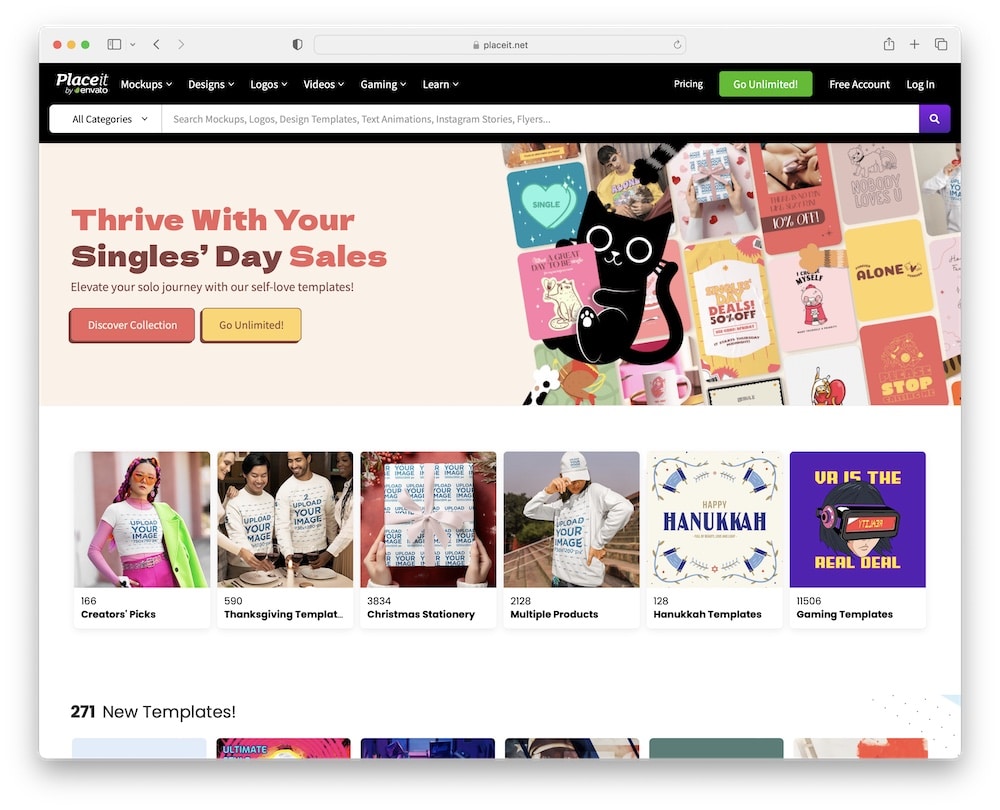Reload the page with the refresh icon
Image resolution: width=1000 pixels, height=810 pixels.
[x=677, y=45]
